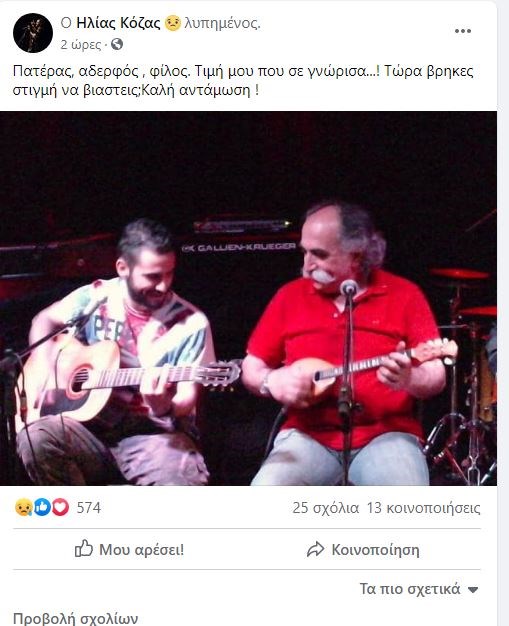Open Προβολή σχολίων to view comments
Viewport: 509px width, 626px height.
(75, 618)
